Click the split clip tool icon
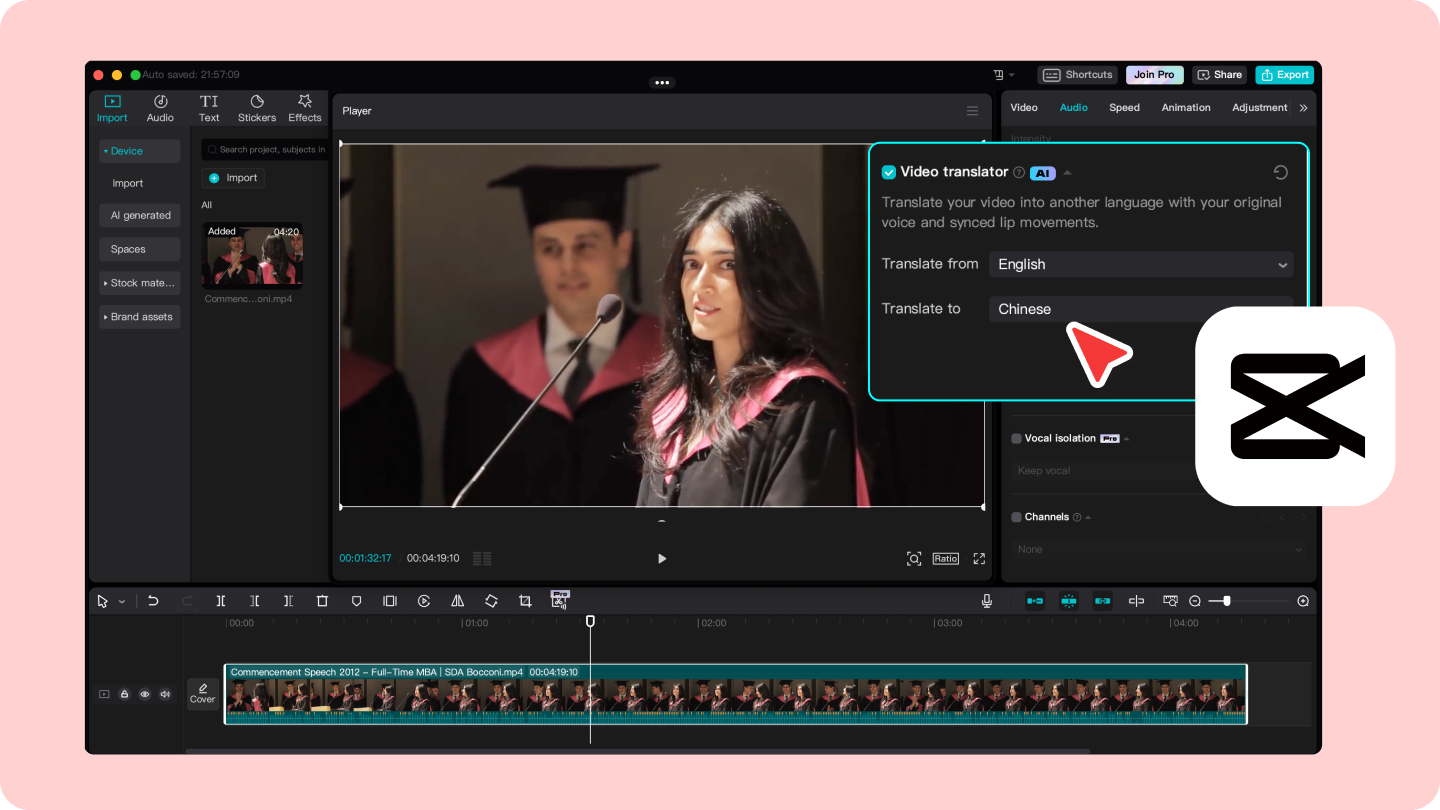This screenshot has width=1440, height=810. point(221,601)
